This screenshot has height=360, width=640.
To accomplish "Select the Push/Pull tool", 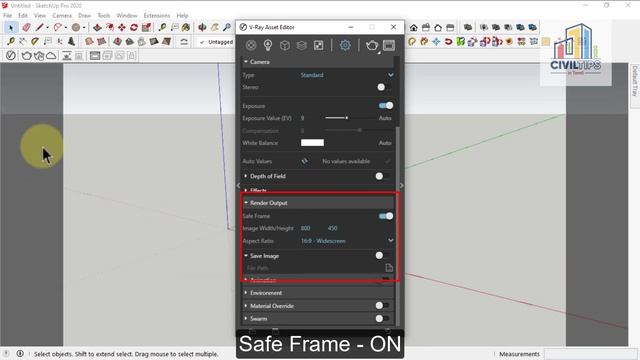I will (97, 27).
